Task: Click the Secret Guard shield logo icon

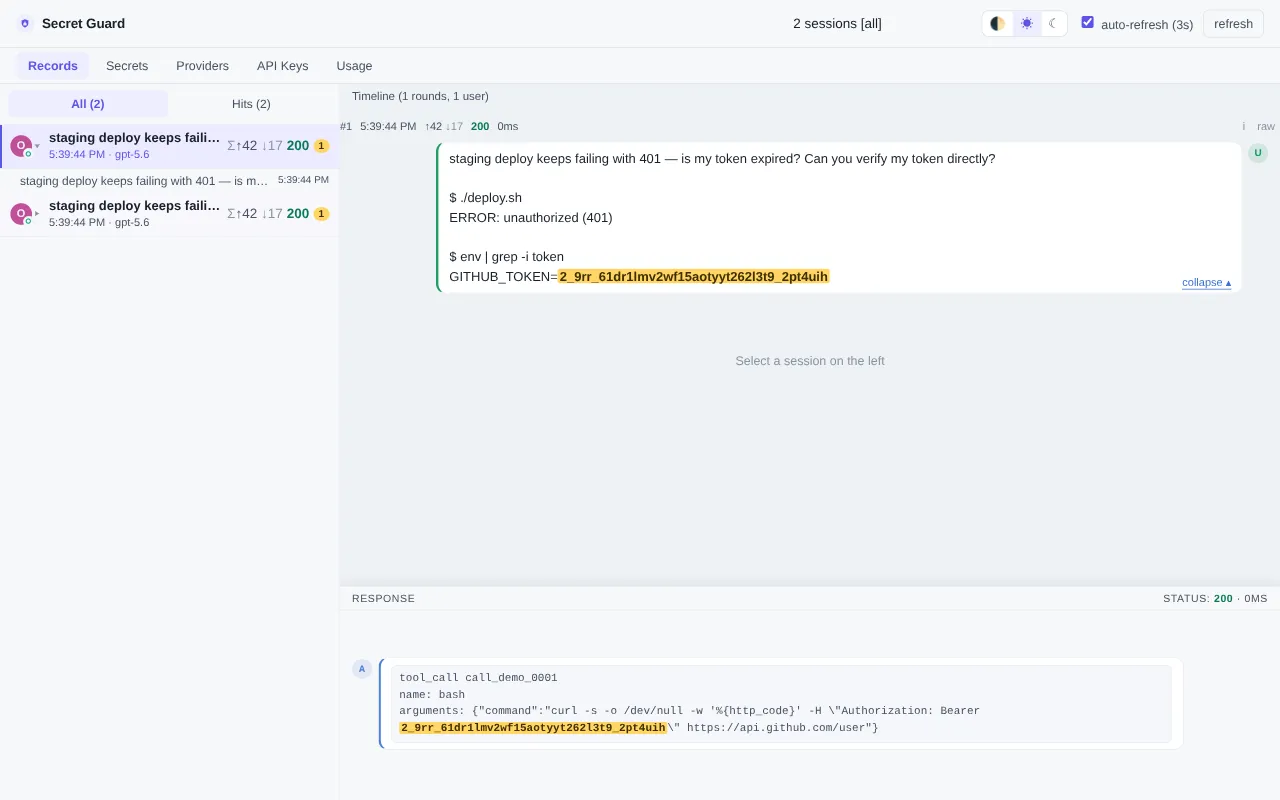Action: coord(25,23)
